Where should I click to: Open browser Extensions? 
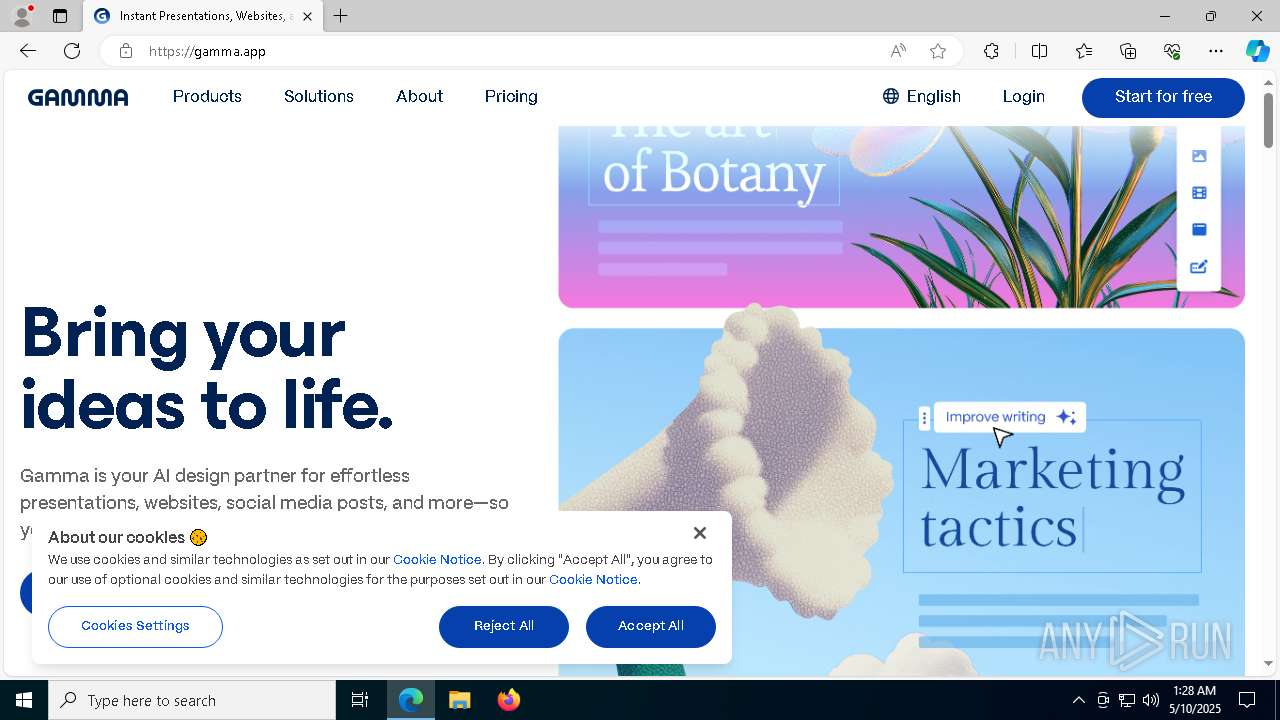pos(991,51)
